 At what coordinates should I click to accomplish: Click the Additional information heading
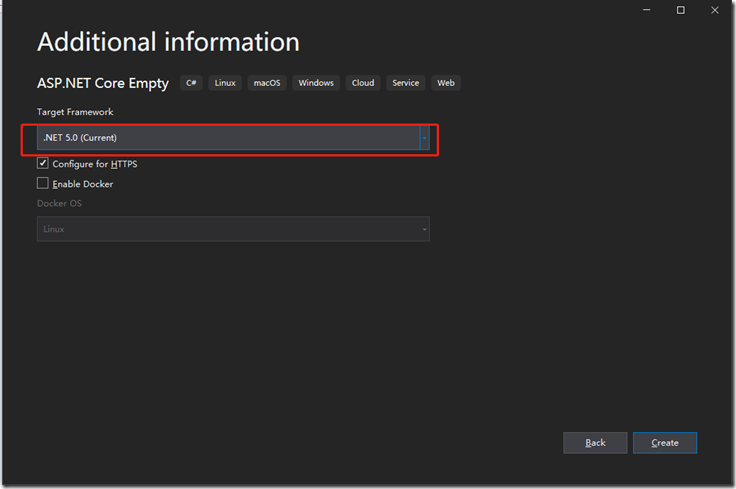click(x=168, y=42)
